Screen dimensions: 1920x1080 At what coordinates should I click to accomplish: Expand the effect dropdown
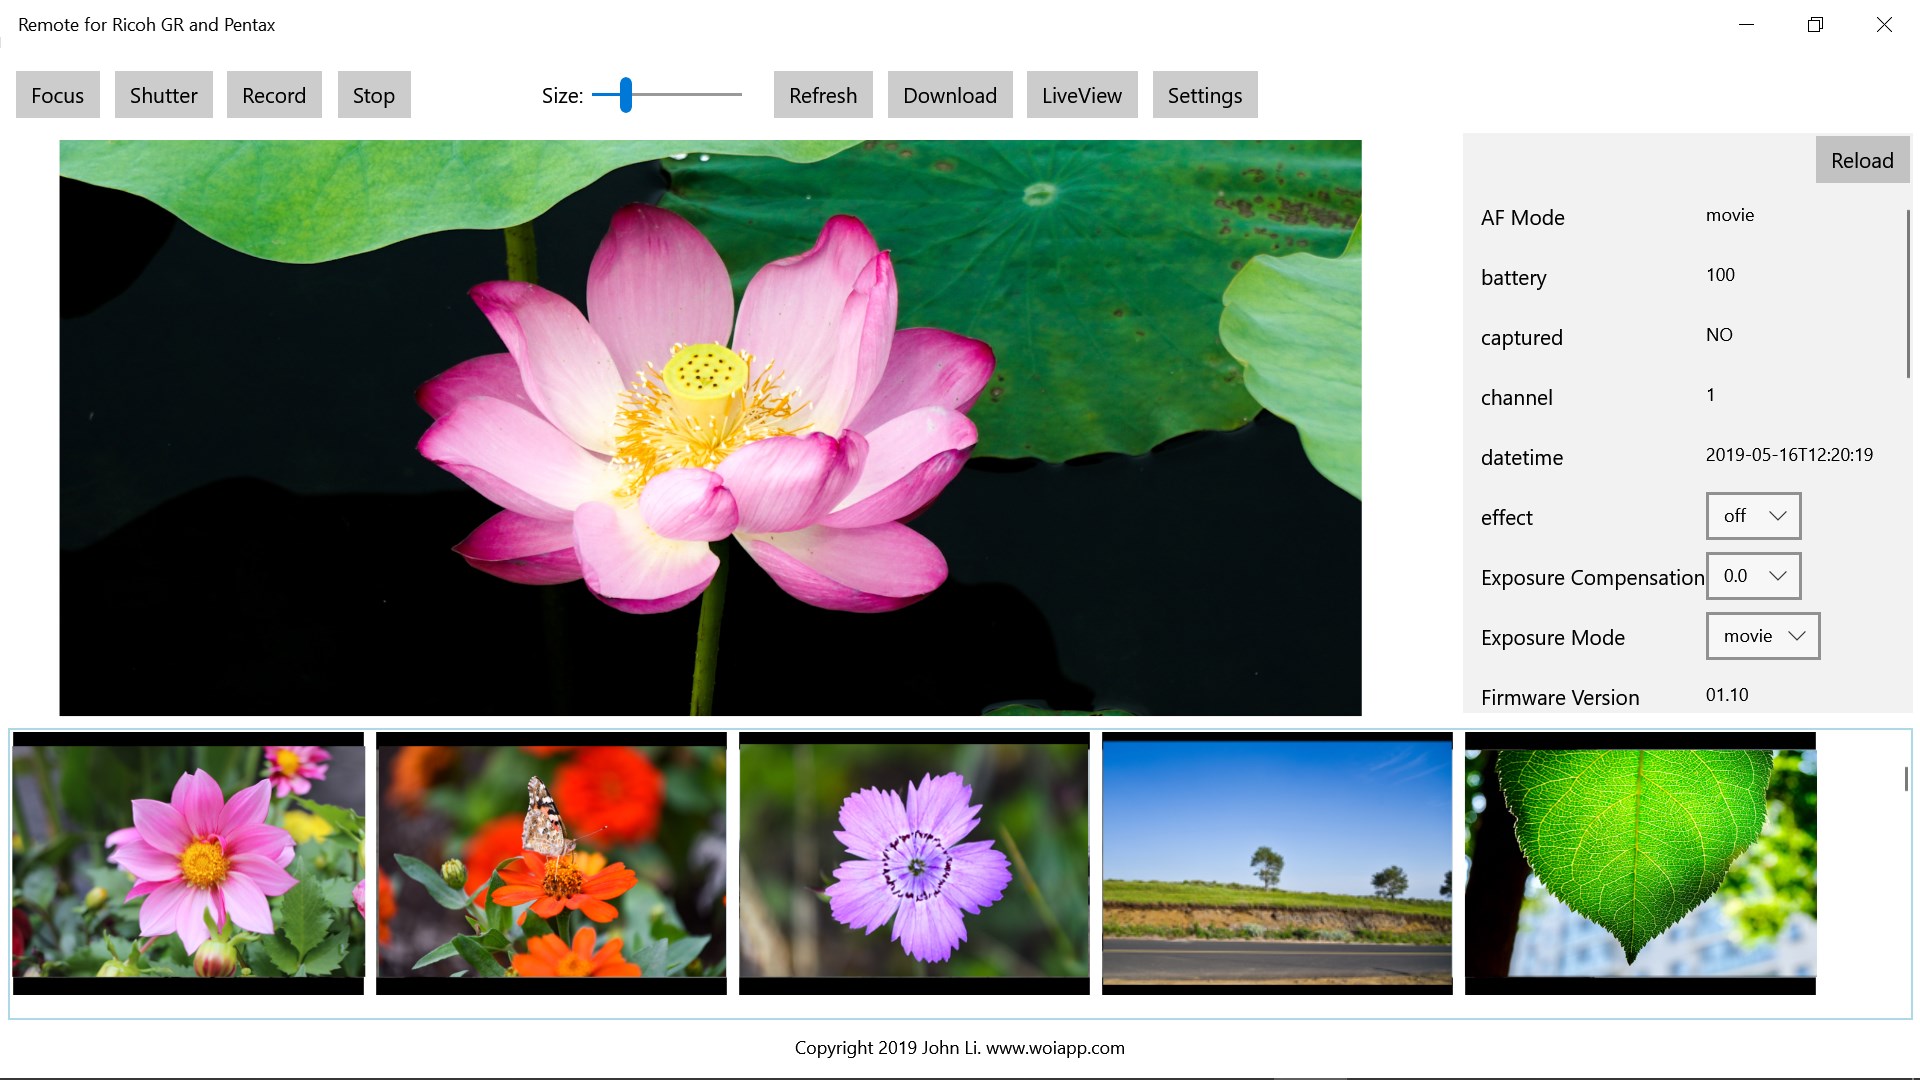click(x=1753, y=516)
